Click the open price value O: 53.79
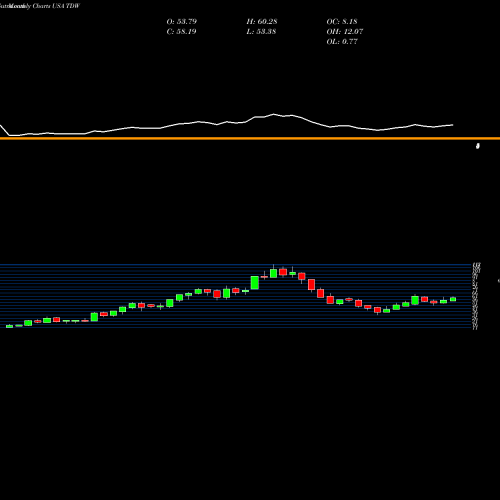 (x=182, y=22)
